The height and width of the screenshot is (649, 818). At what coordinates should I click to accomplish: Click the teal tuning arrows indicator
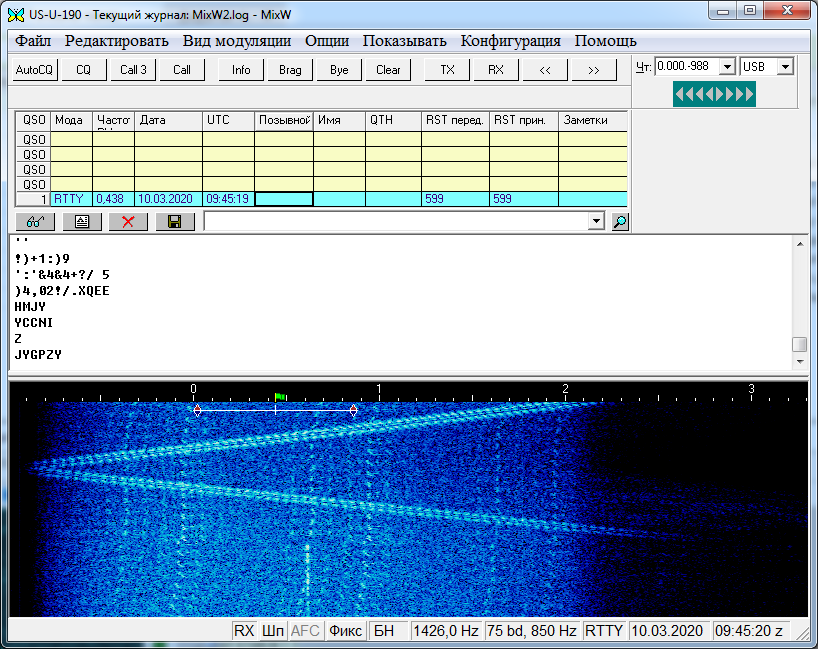714,94
